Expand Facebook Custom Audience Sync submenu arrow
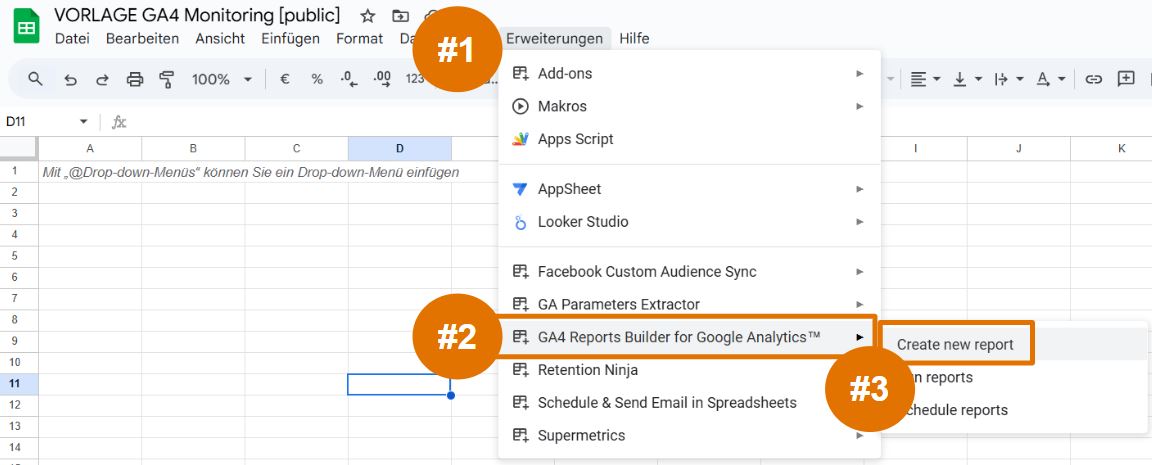1152x465 pixels. click(860, 272)
